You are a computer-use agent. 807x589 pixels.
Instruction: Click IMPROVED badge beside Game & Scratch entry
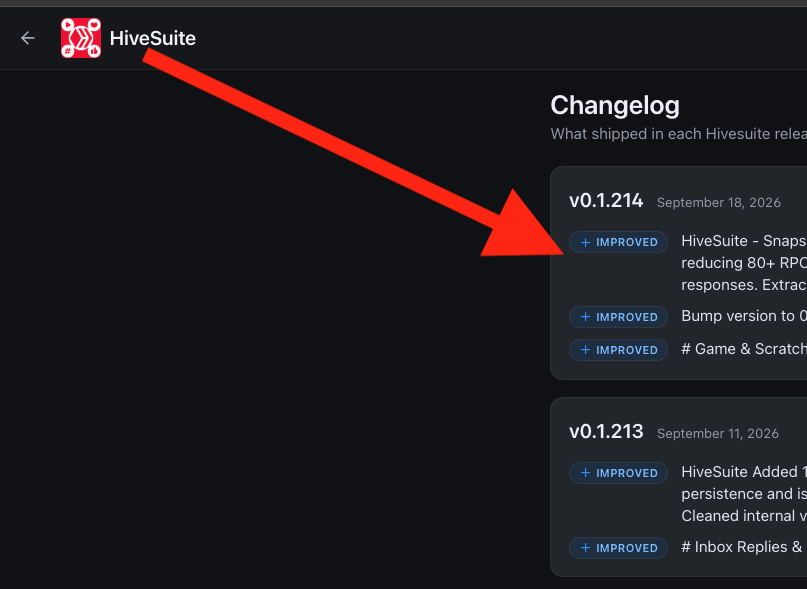[x=618, y=350]
